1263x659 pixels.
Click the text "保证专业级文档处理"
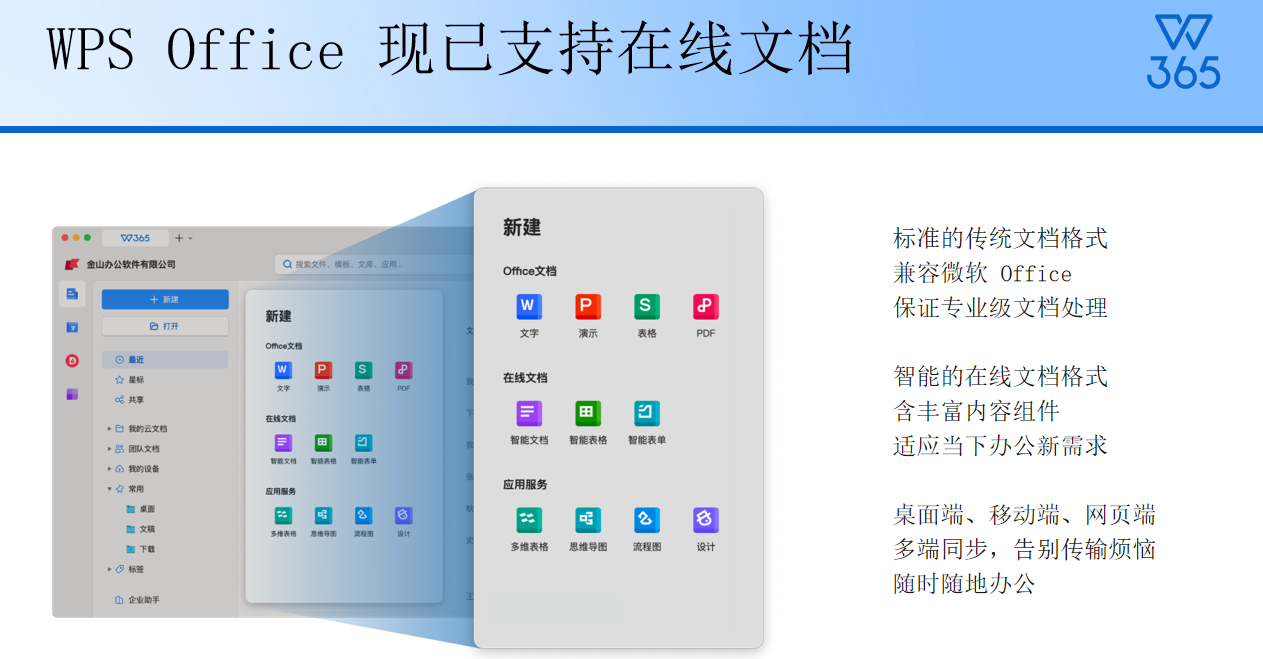(1000, 308)
